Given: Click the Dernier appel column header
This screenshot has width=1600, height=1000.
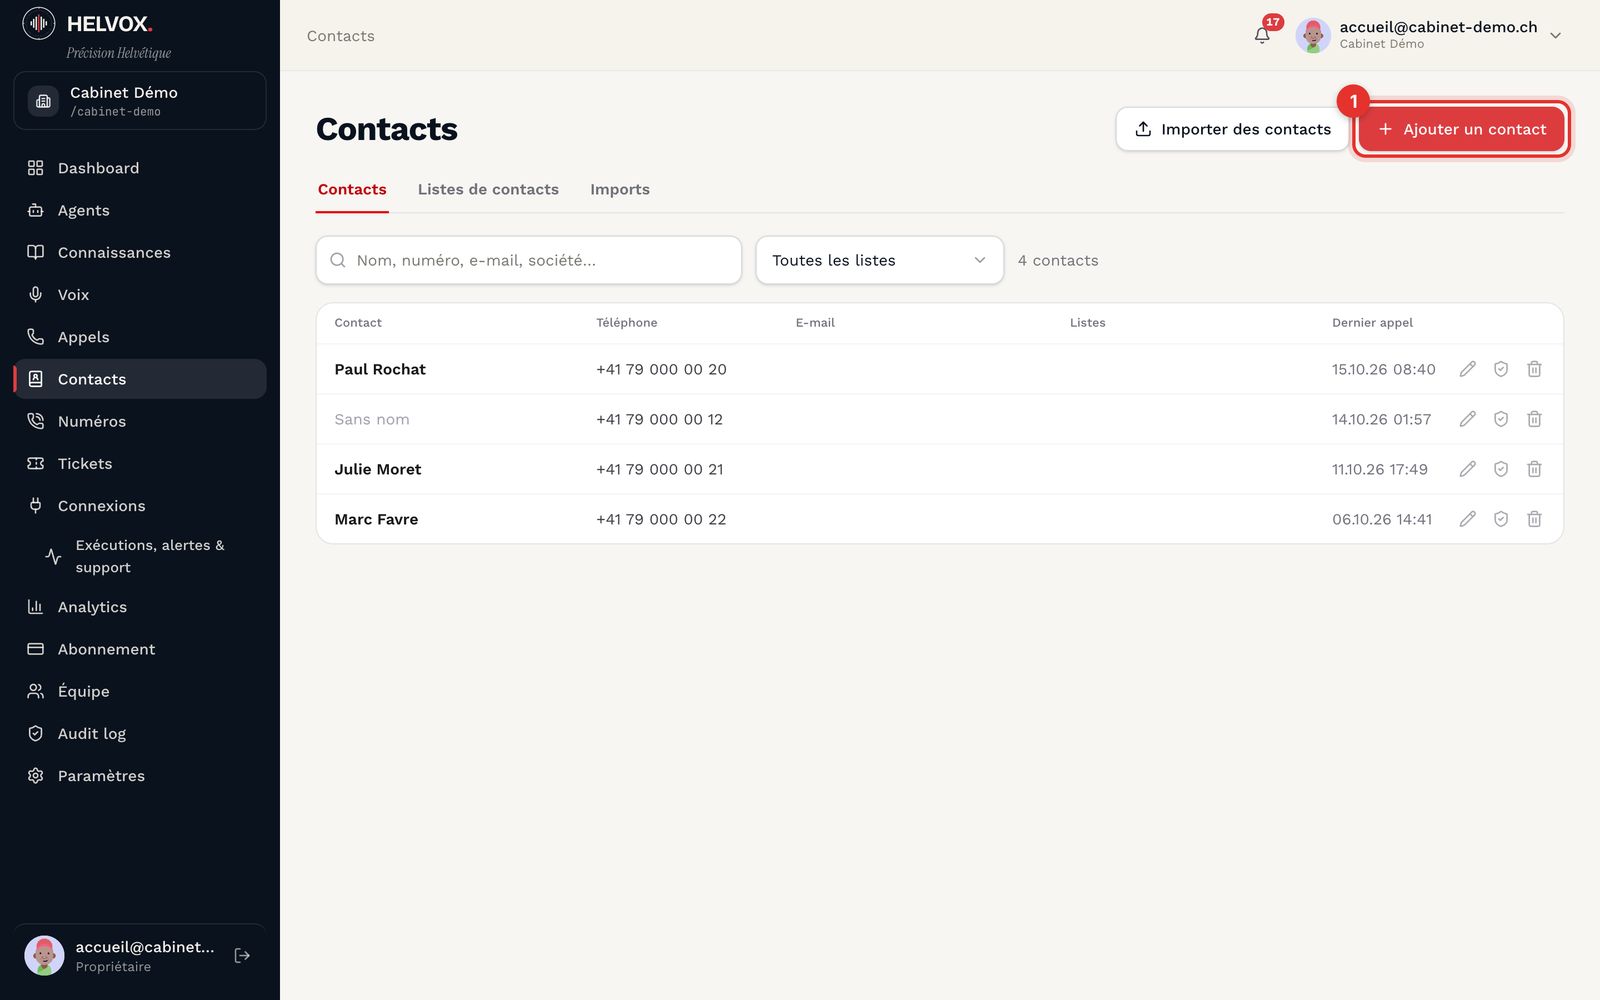Looking at the screenshot, I should 1372,322.
